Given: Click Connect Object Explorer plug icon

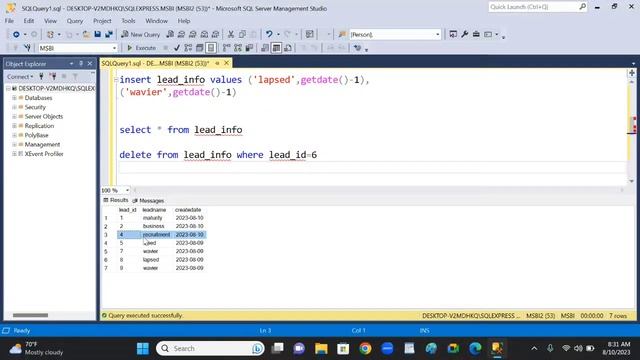Looking at the screenshot, I should click(x=41, y=76).
